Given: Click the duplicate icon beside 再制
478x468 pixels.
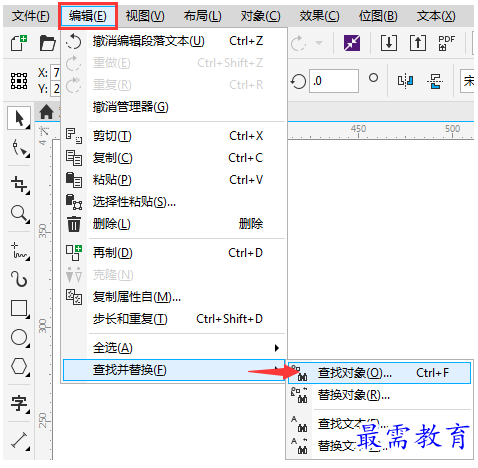Looking at the screenshot, I should 74,253.
